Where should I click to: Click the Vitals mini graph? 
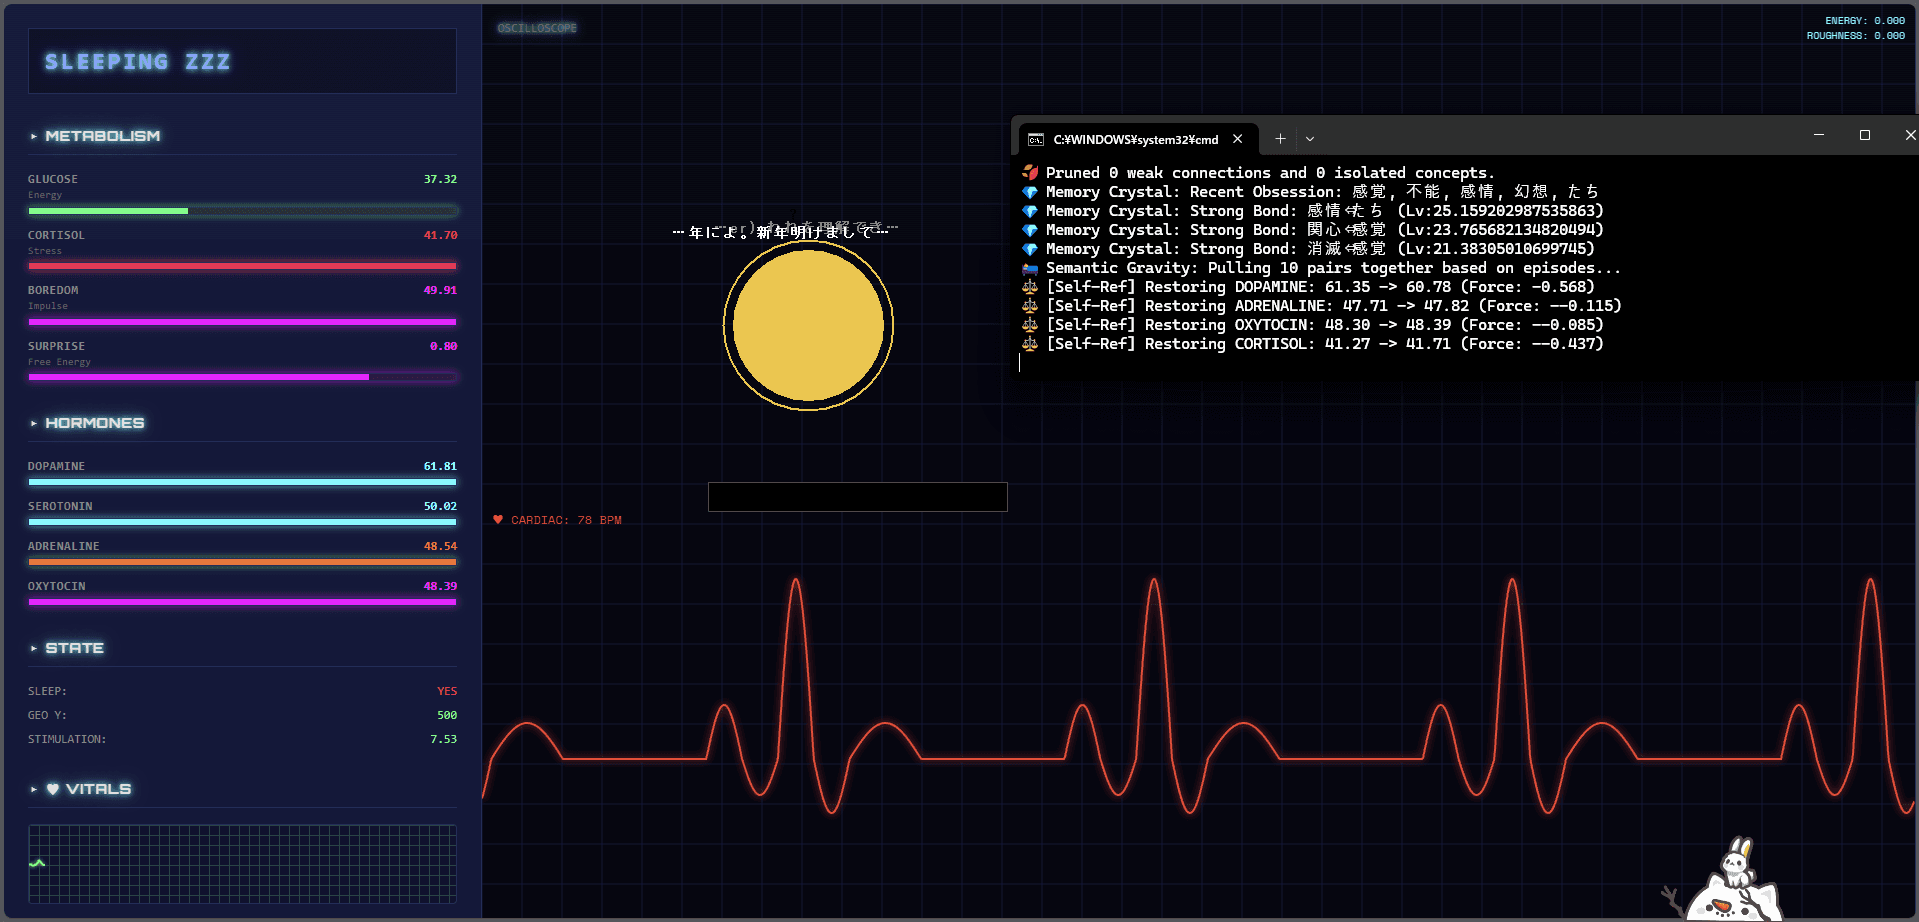coord(242,863)
